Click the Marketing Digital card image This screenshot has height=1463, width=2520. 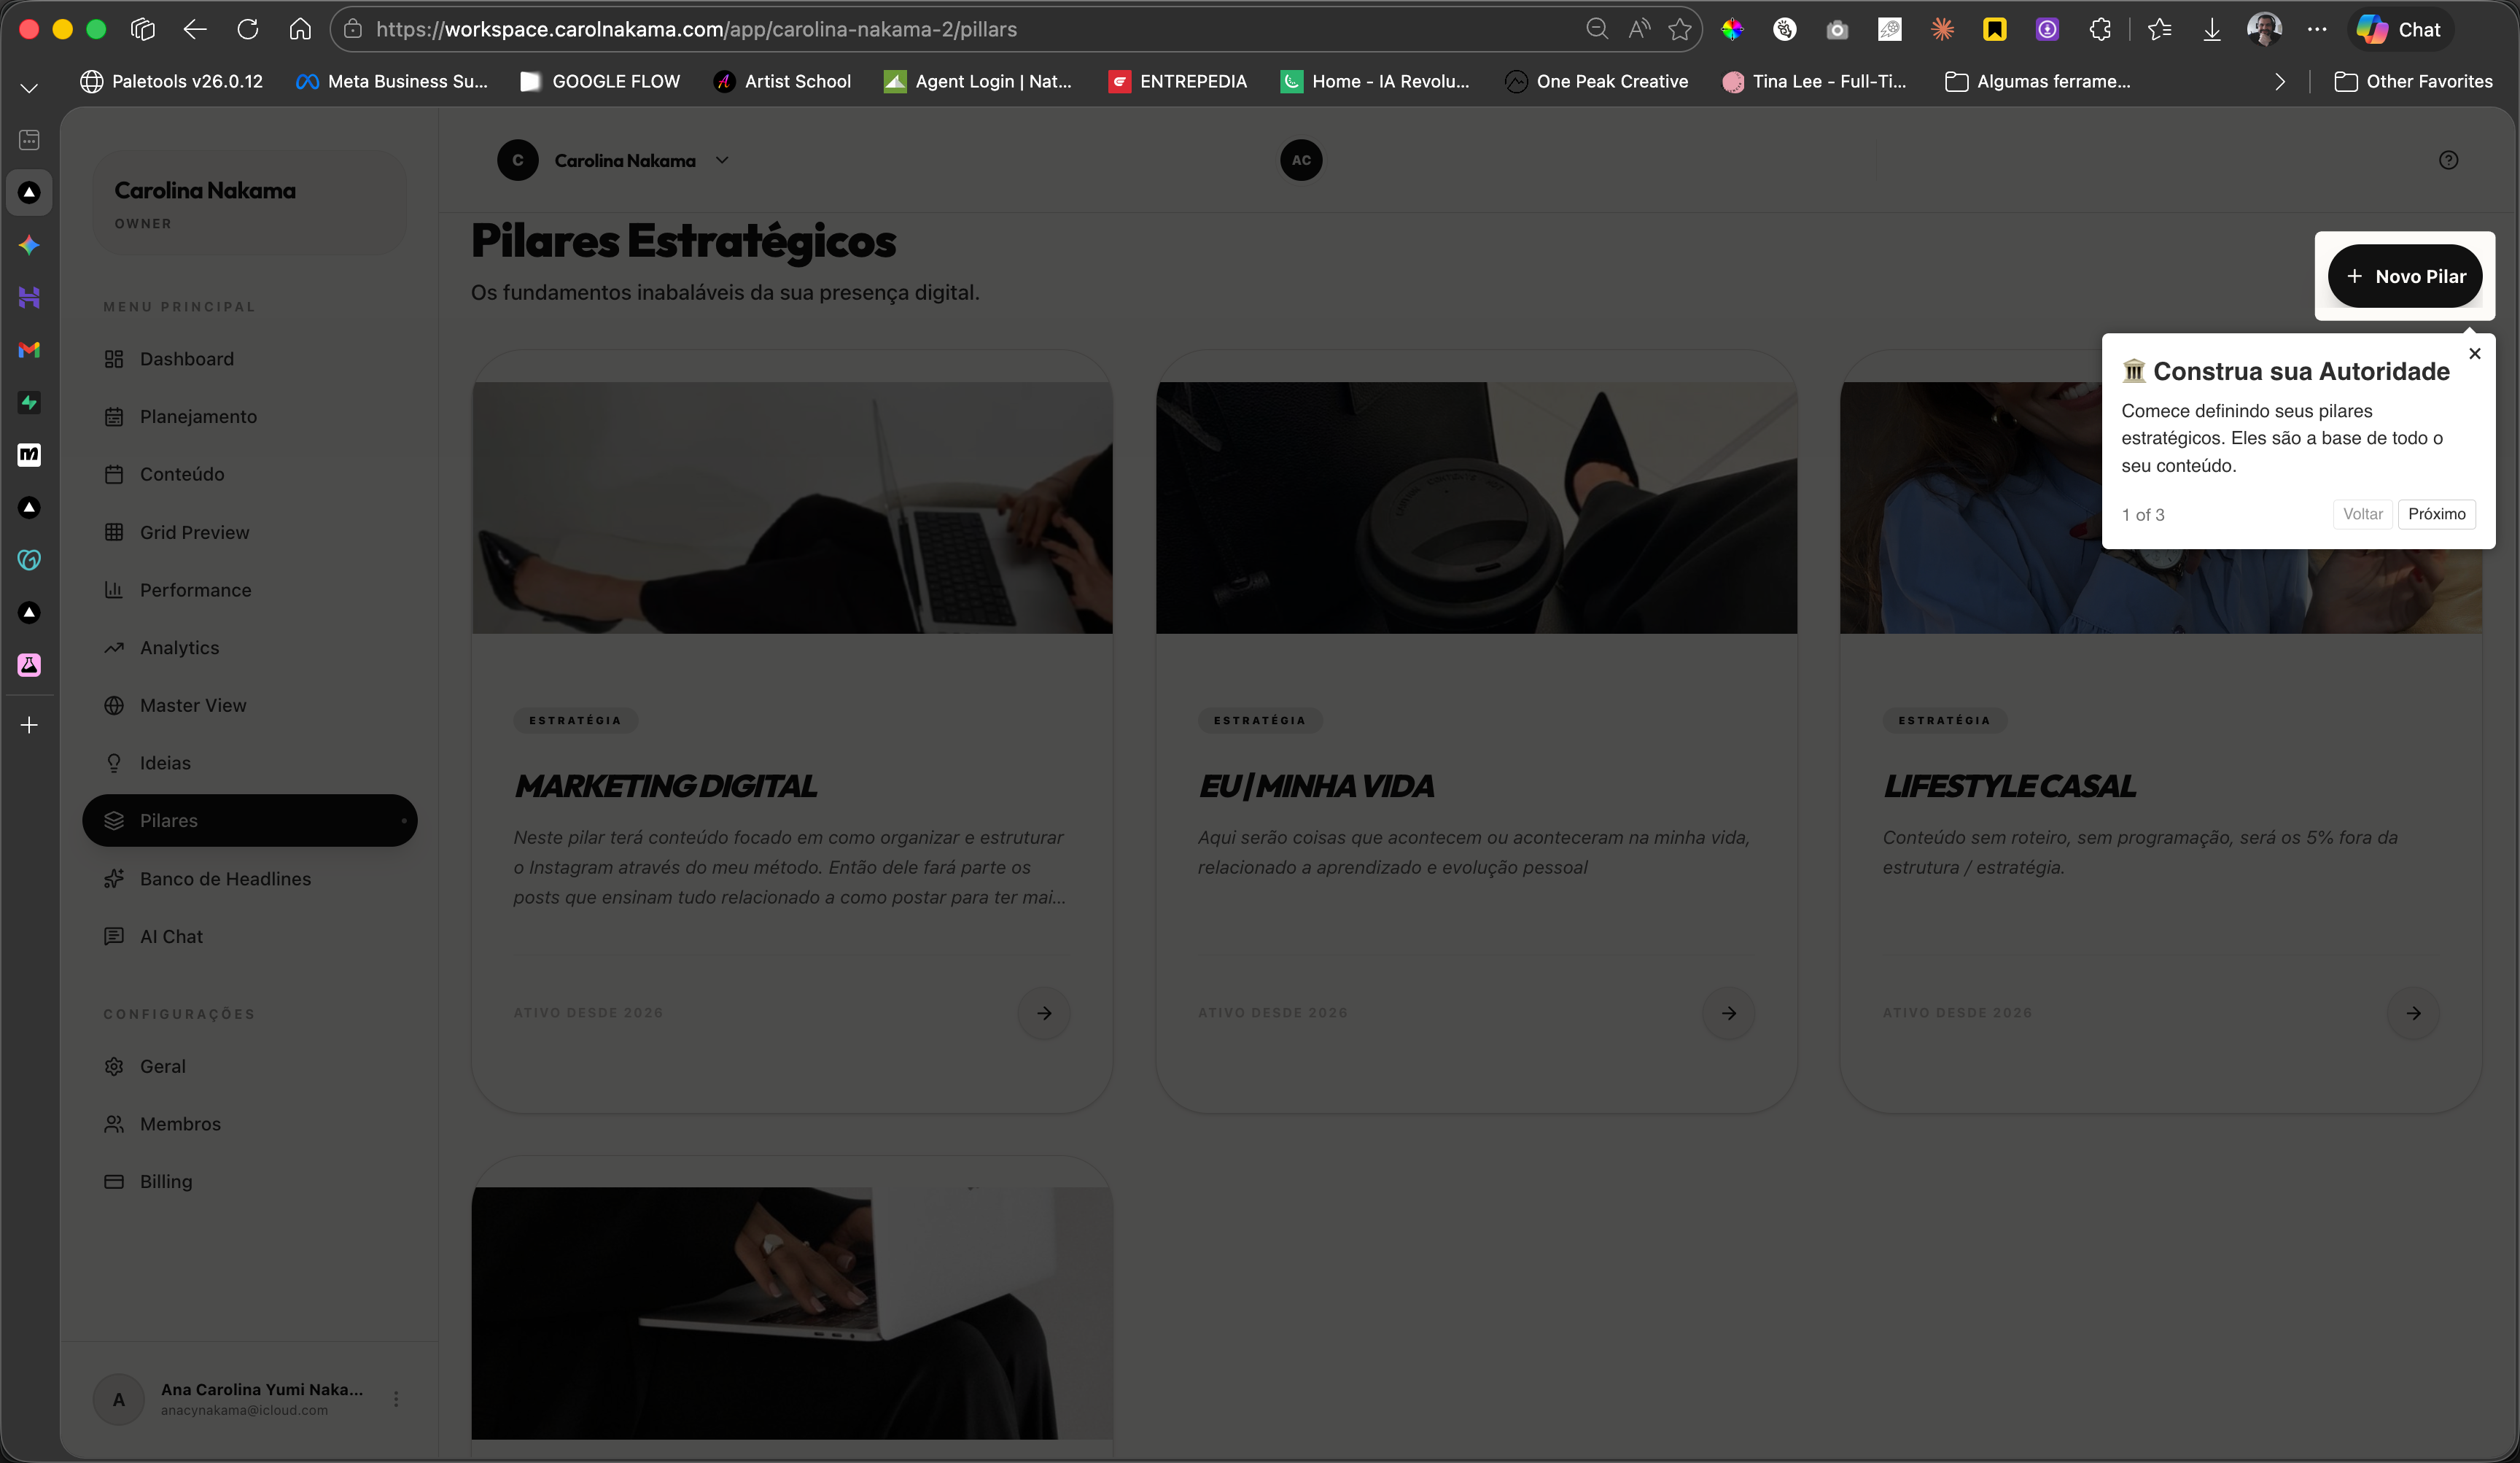coord(792,507)
